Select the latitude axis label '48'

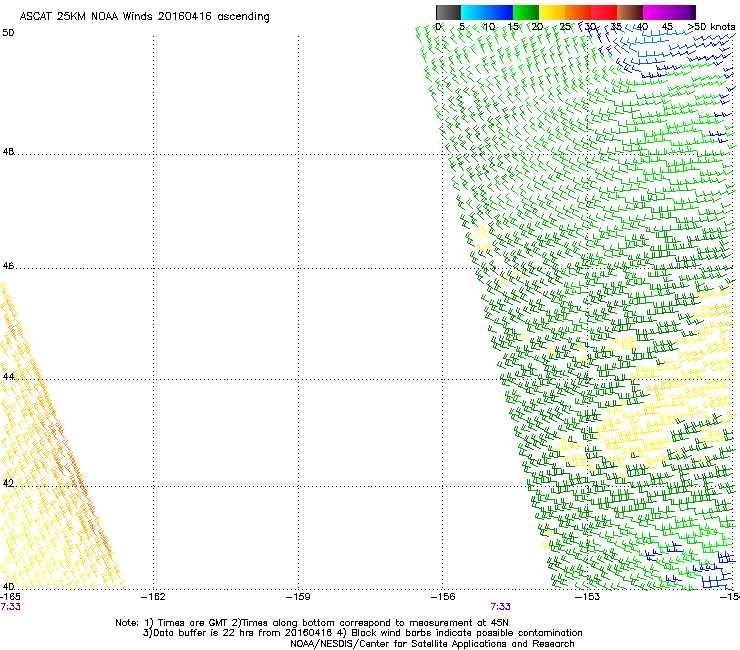tap(8, 152)
